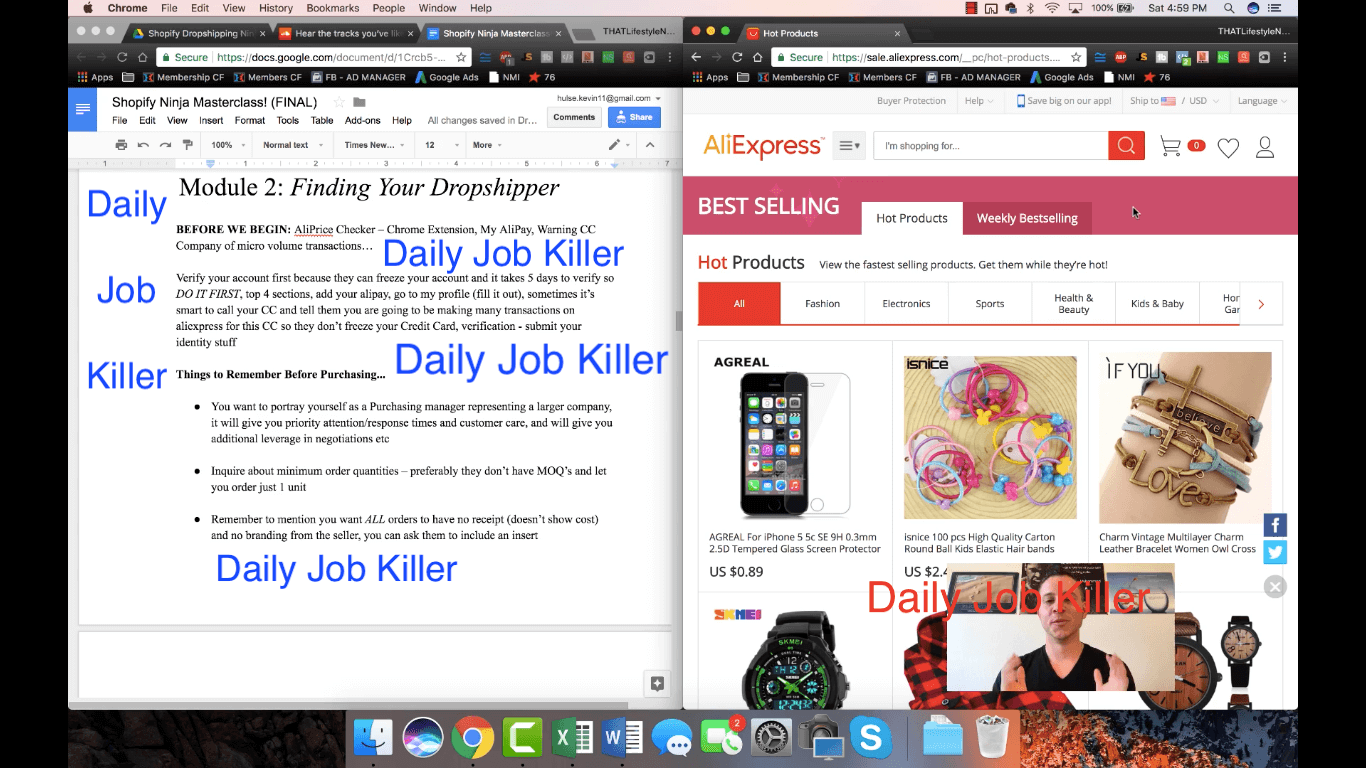1366x768 pixels.
Task: Click the I'm shopping for search field
Action: (x=990, y=146)
